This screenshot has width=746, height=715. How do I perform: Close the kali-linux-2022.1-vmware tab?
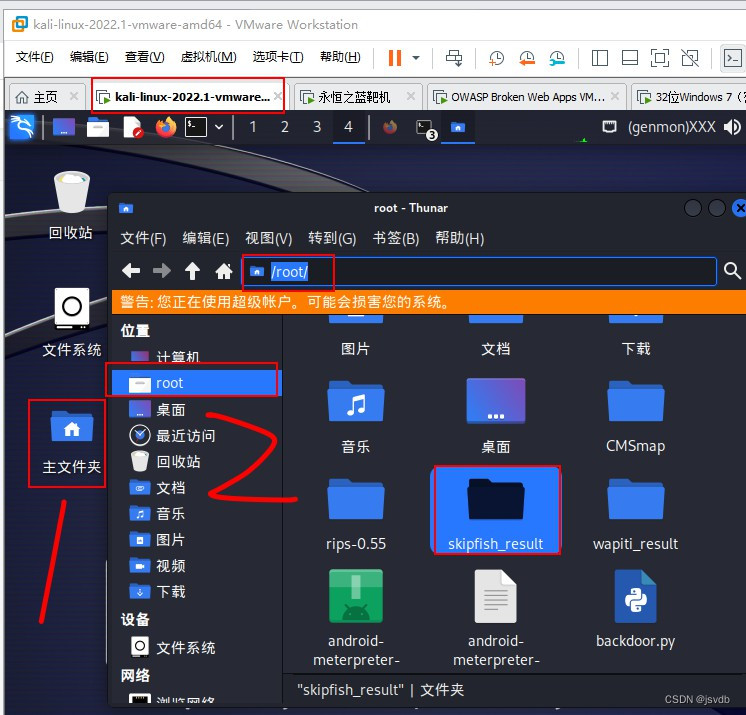(278, 97)
